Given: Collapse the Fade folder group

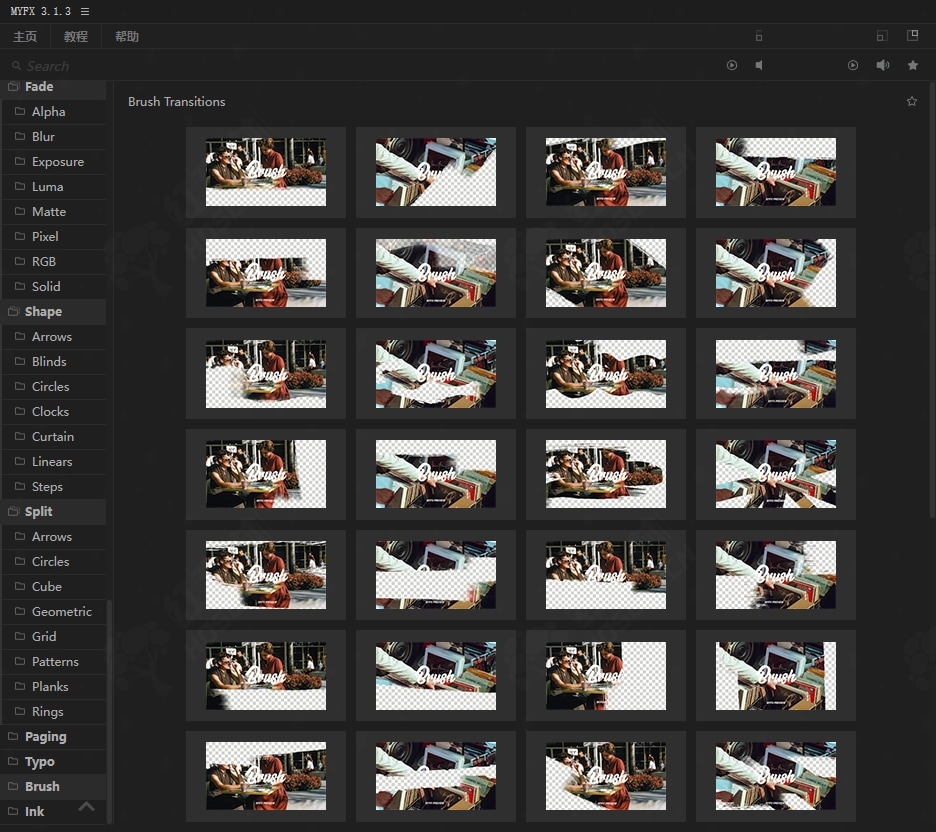Looking at the screenshot, I should 39,87.
